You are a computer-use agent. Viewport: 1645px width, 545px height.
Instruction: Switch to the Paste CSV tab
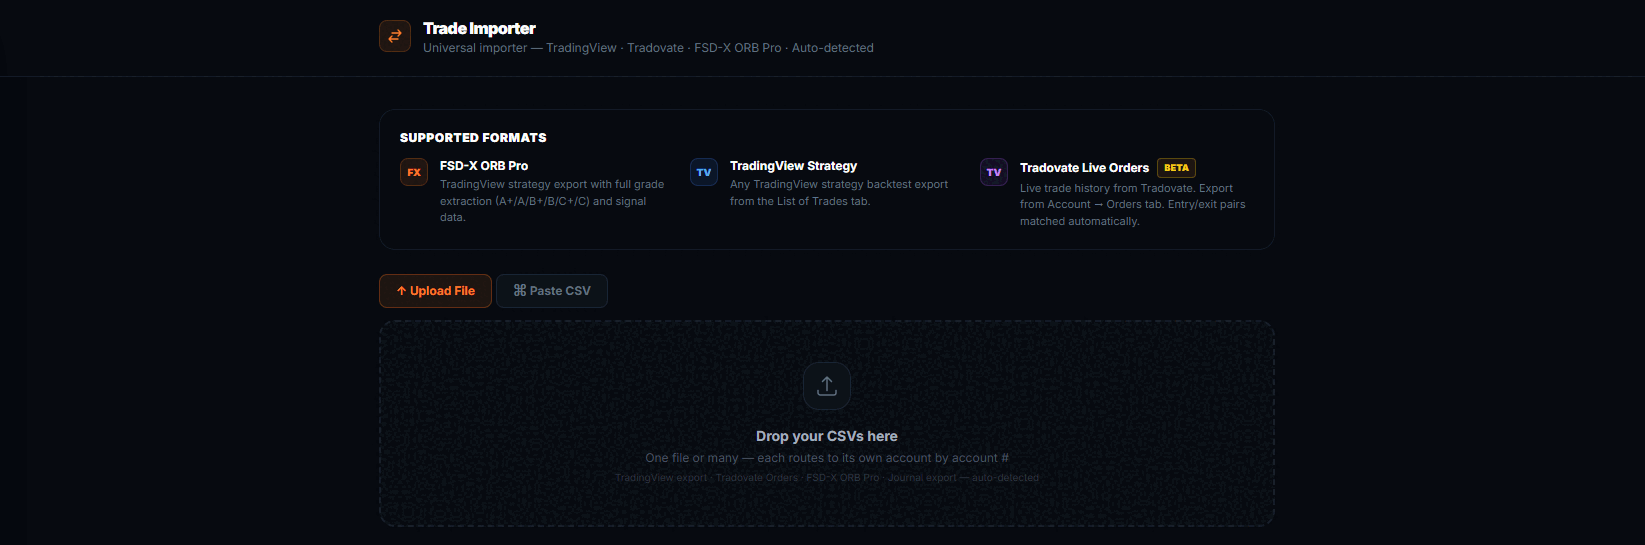coord(552,291)
